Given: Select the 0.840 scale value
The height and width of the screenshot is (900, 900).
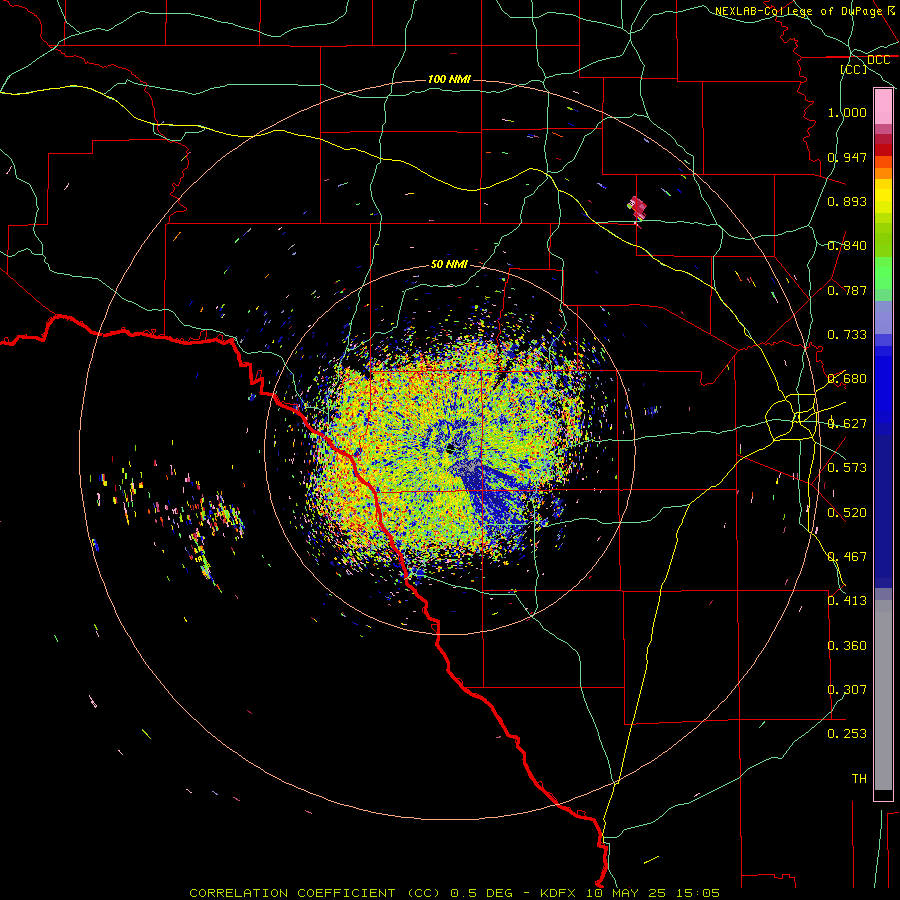Looking at the screenshot, I should pyautogui.click(x=847, y=246).
